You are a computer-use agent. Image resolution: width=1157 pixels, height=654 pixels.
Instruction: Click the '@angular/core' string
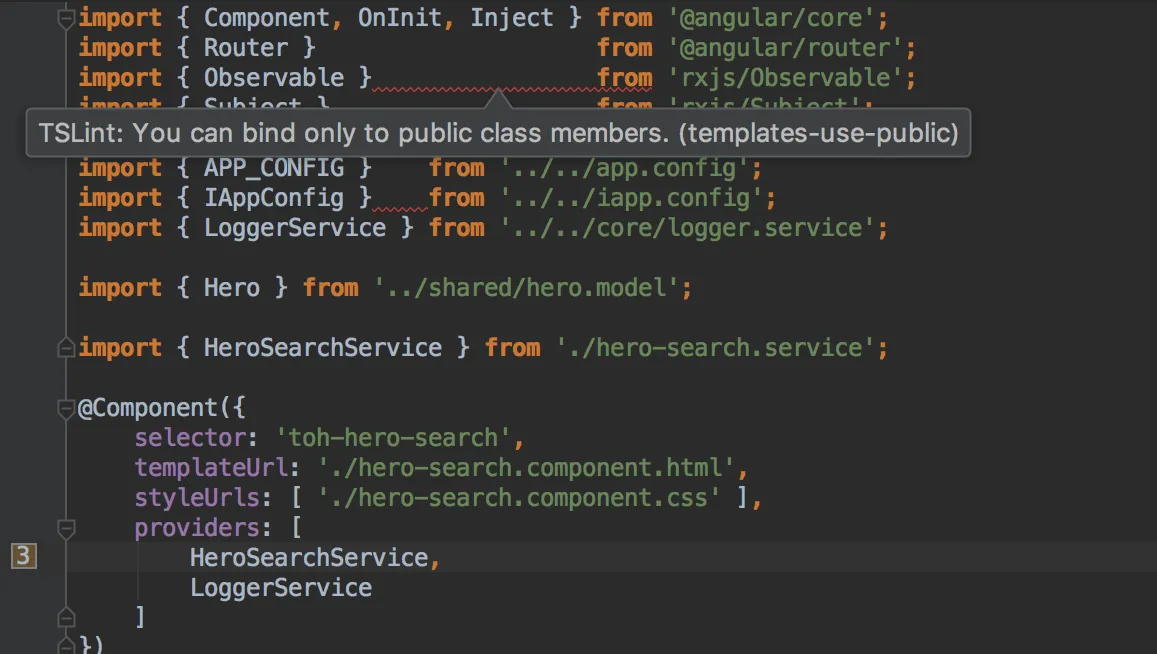click(771, 18)
